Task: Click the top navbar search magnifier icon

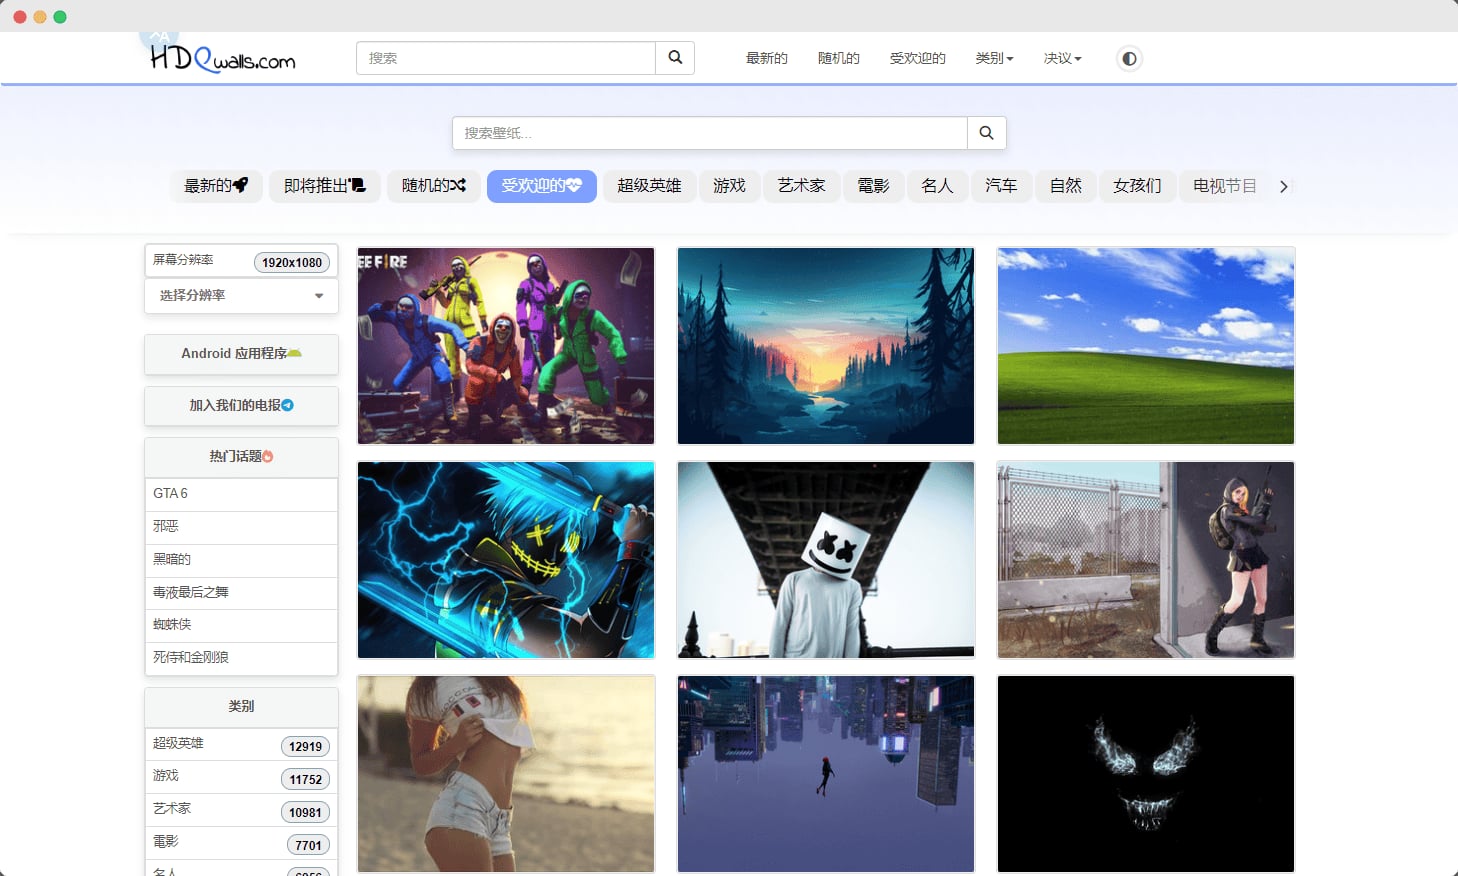Action: coord(675,58)
